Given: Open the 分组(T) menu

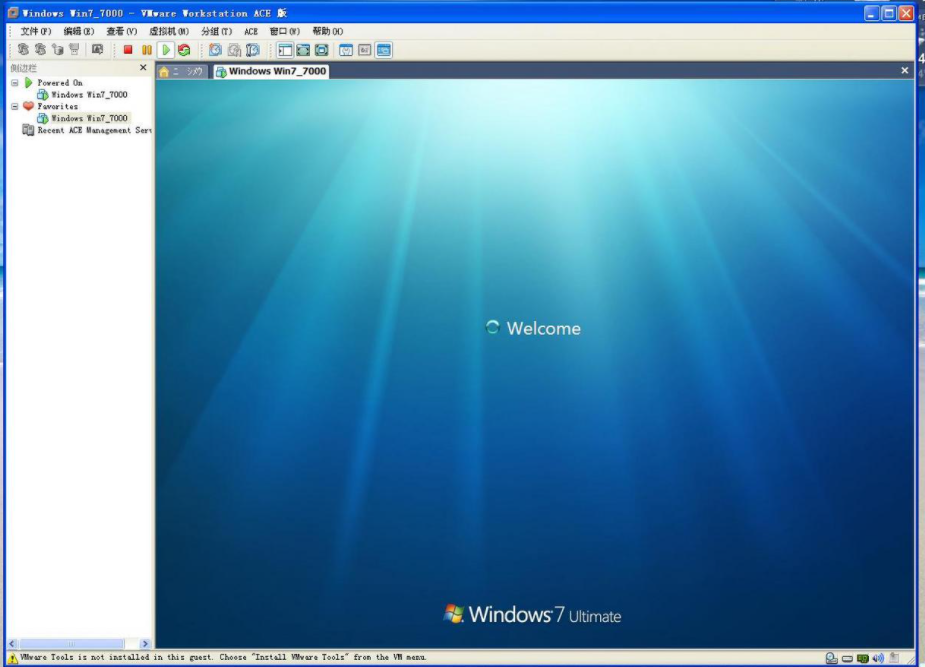Looking at the screenshot, I should (217, 31).
